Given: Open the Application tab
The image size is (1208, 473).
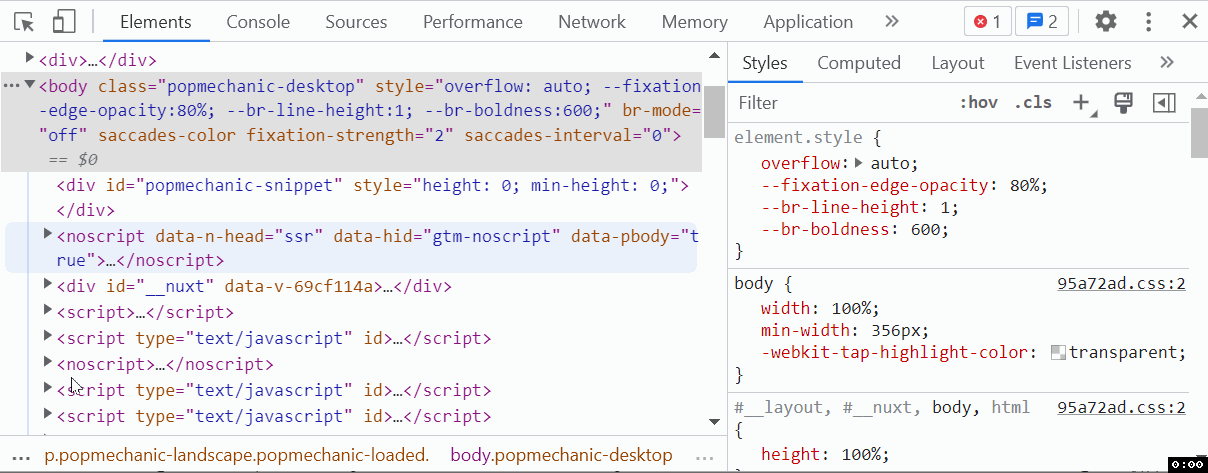Looking at the screenshot, I should pos(808,21).
